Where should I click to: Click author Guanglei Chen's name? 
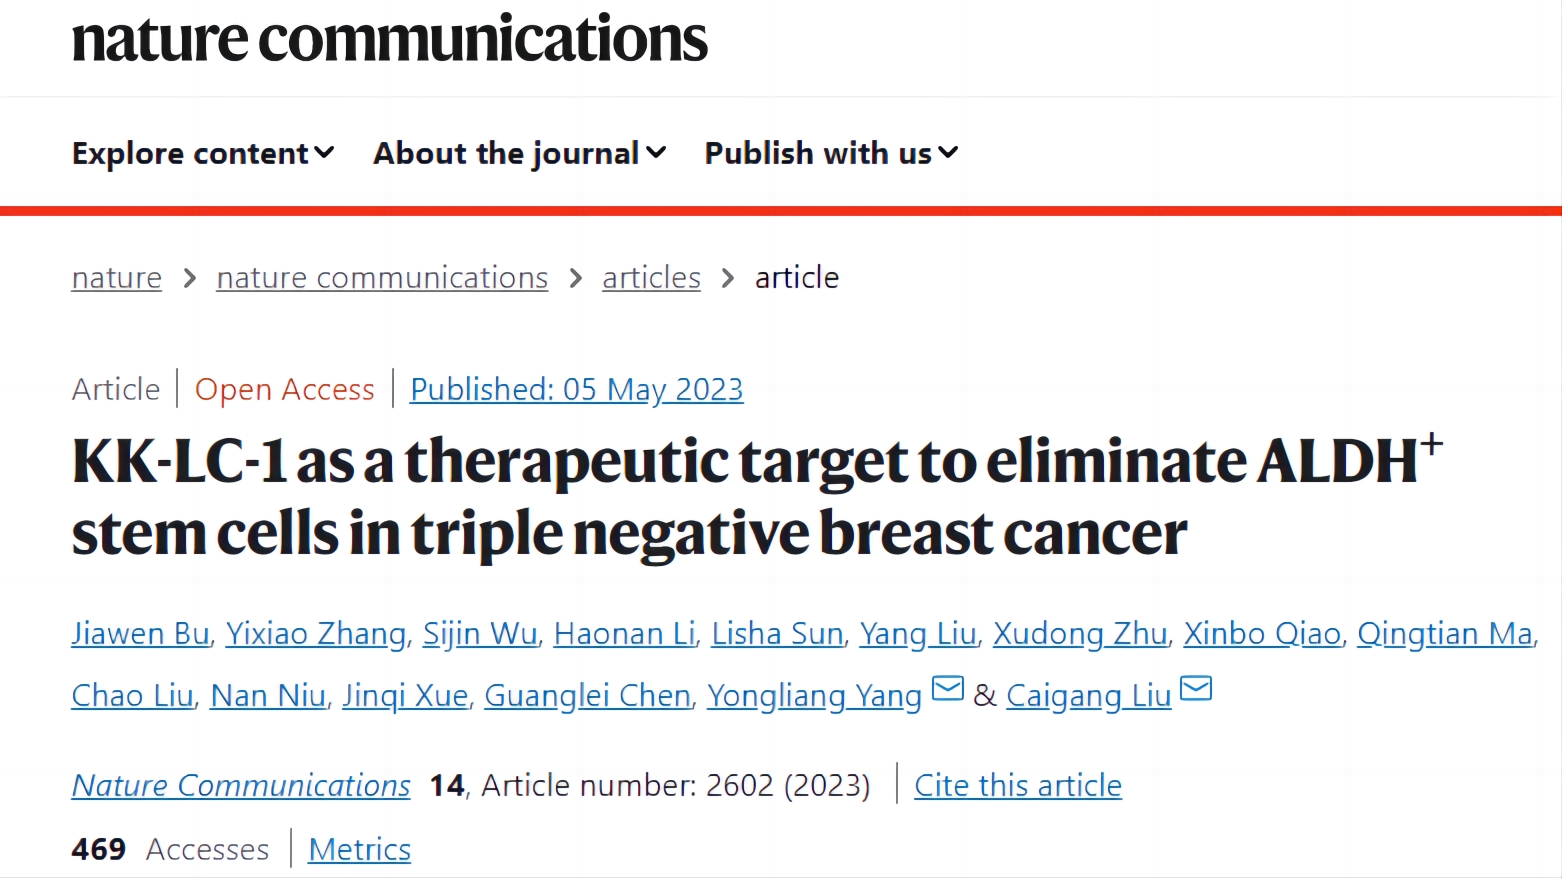click(588, 696)
